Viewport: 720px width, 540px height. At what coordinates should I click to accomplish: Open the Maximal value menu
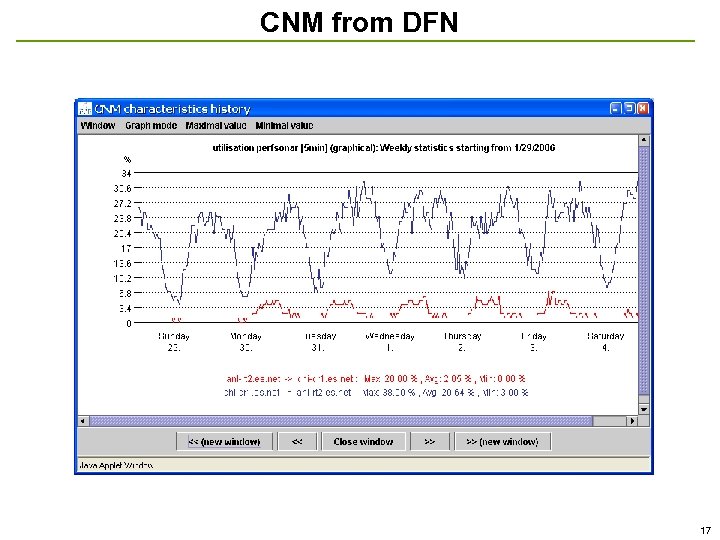pos(216,125)
